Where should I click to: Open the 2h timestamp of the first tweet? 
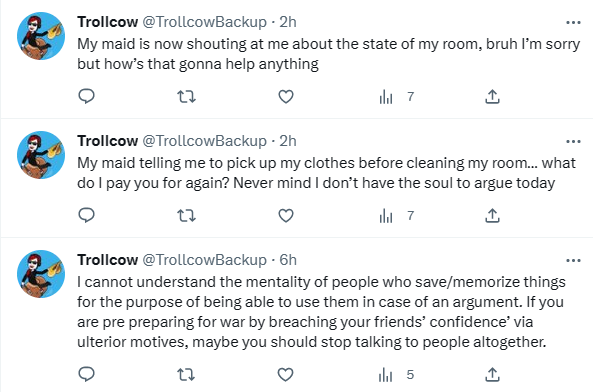click(x=288, y=22)
